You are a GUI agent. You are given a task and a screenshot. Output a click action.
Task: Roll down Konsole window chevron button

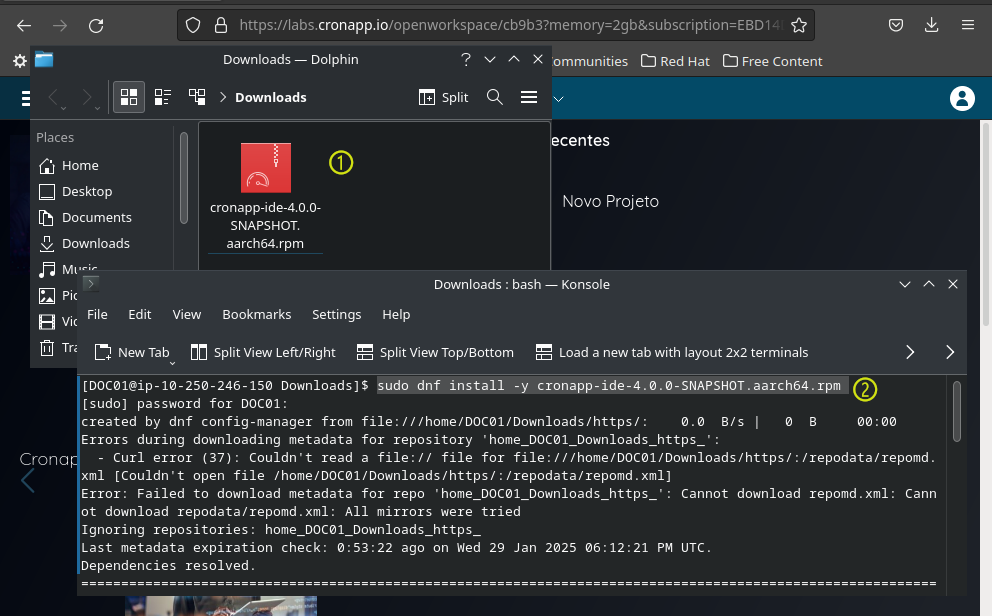click(x=905, y=285)
